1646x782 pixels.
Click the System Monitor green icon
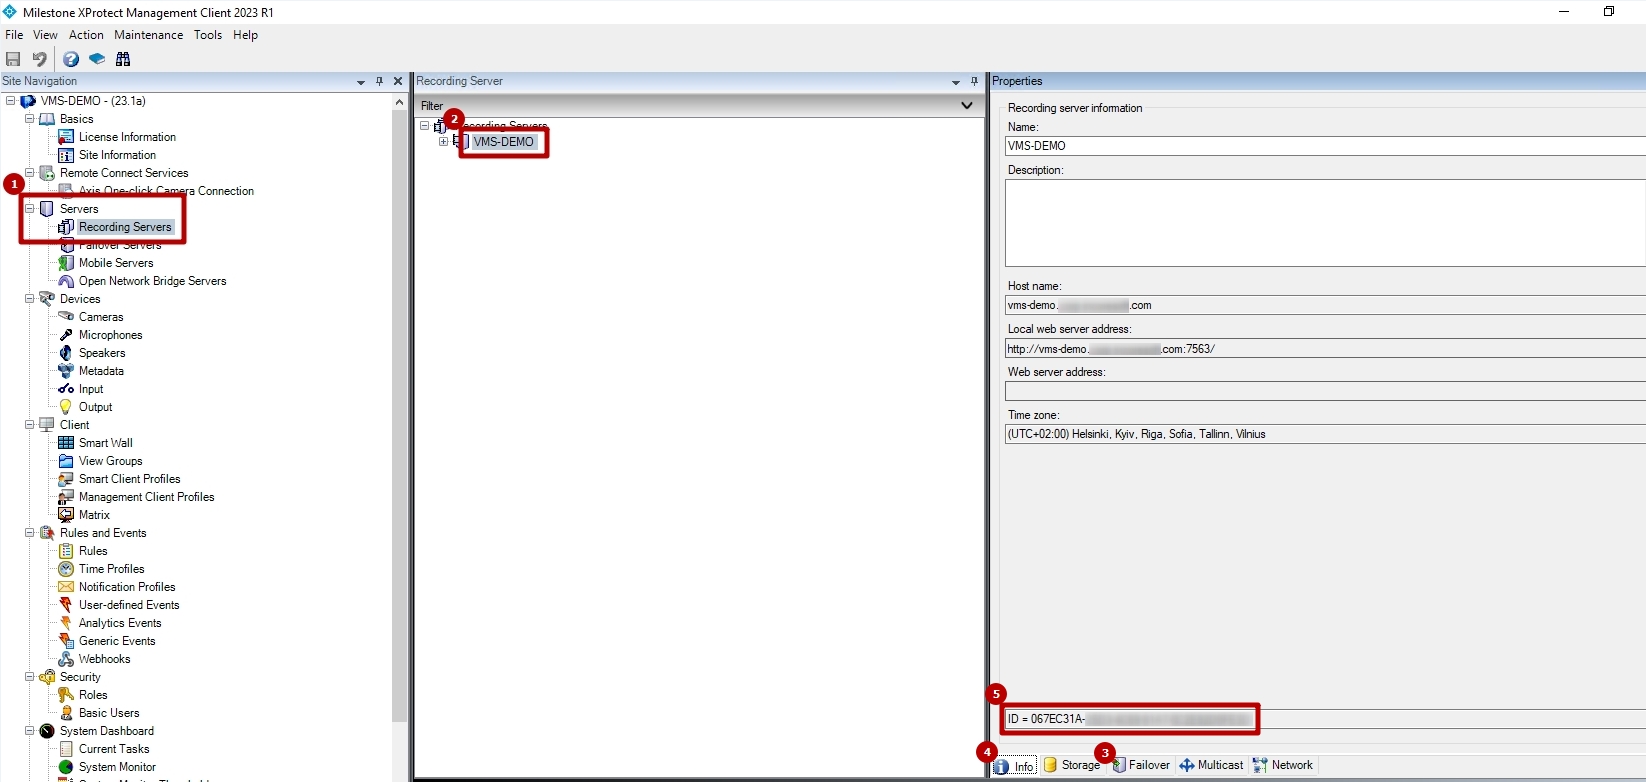pyautogui.click(x=66, y=767)
